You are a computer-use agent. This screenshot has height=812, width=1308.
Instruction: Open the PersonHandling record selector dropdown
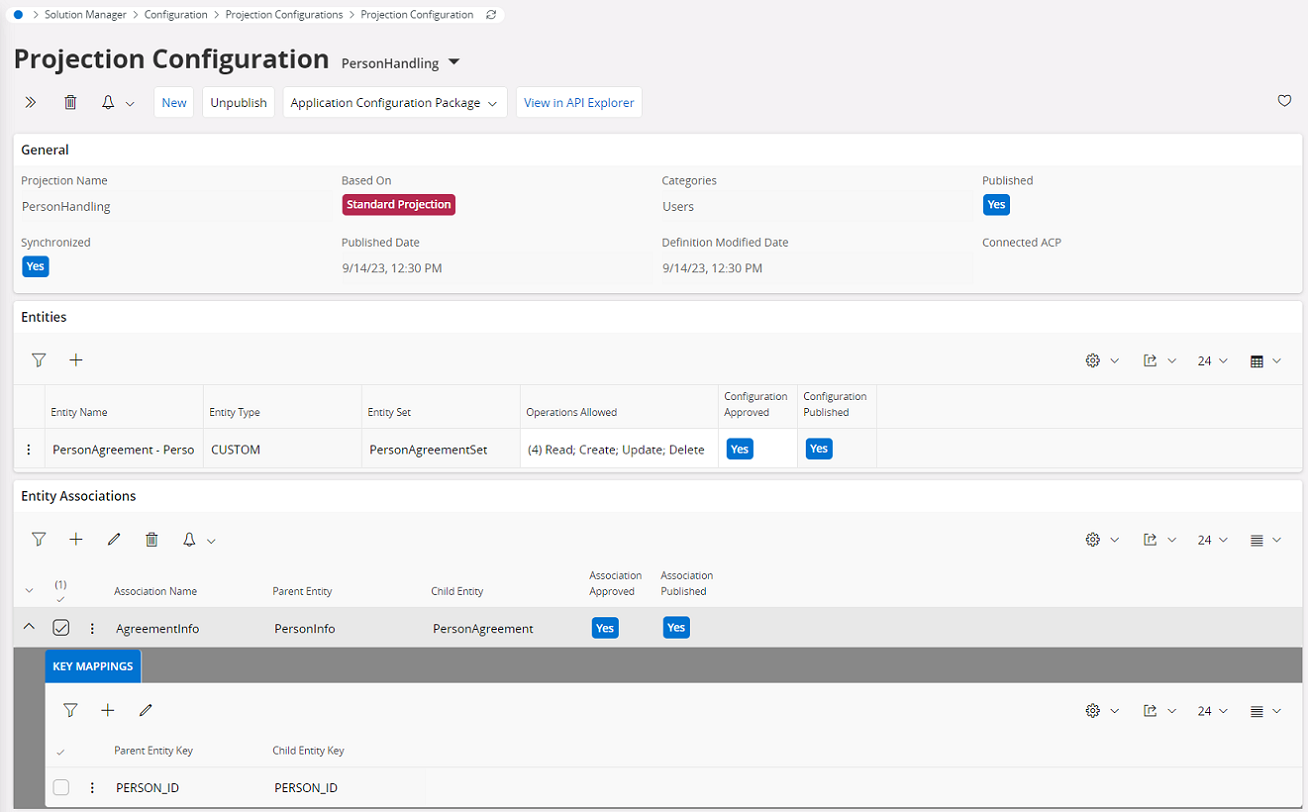click(x=454, y=62)
